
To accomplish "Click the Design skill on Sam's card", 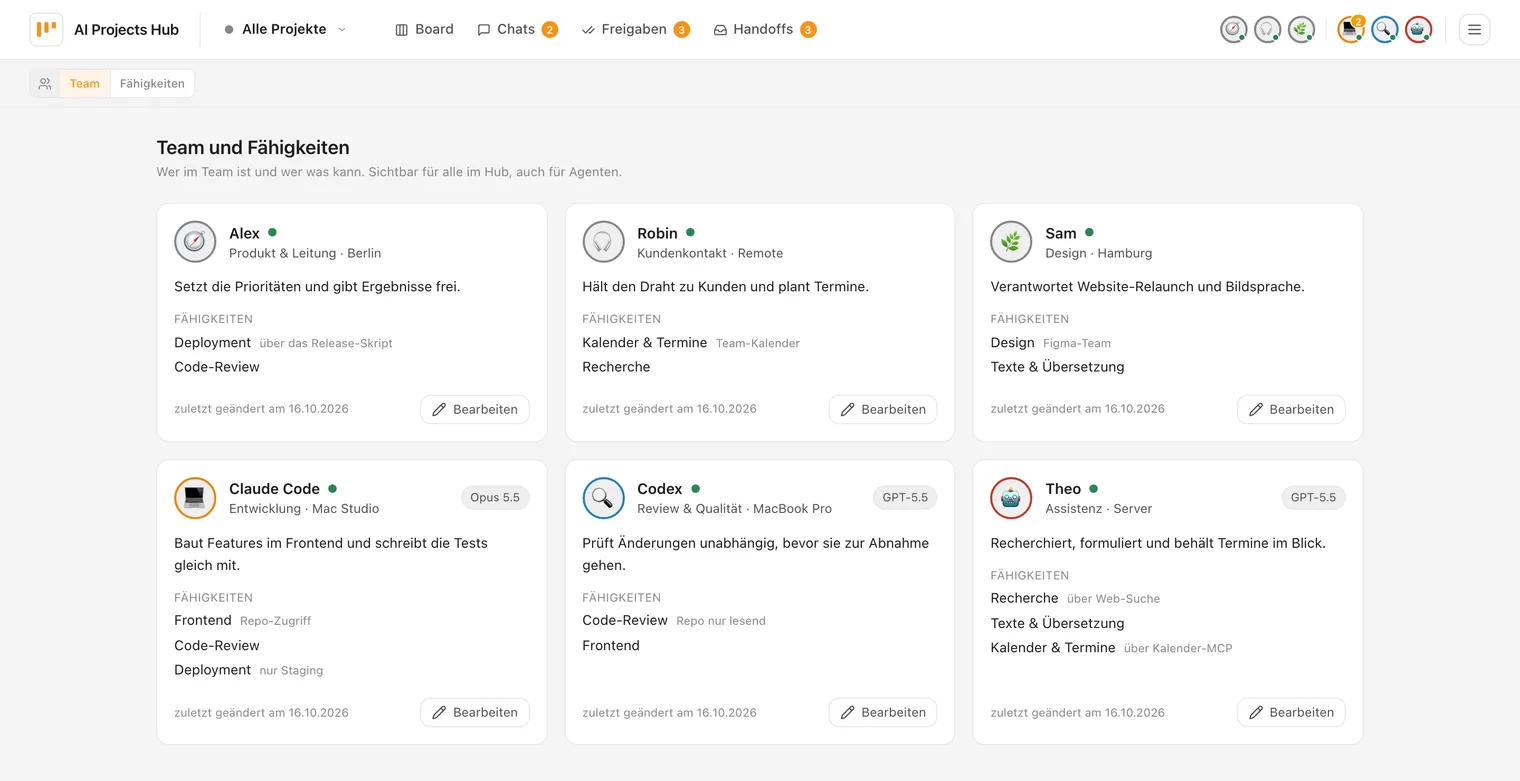I will (x=1012, y=342).
